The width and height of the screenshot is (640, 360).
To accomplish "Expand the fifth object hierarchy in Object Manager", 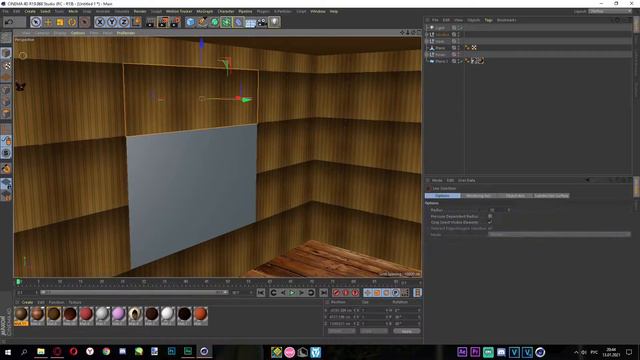I will pos(427,54).
